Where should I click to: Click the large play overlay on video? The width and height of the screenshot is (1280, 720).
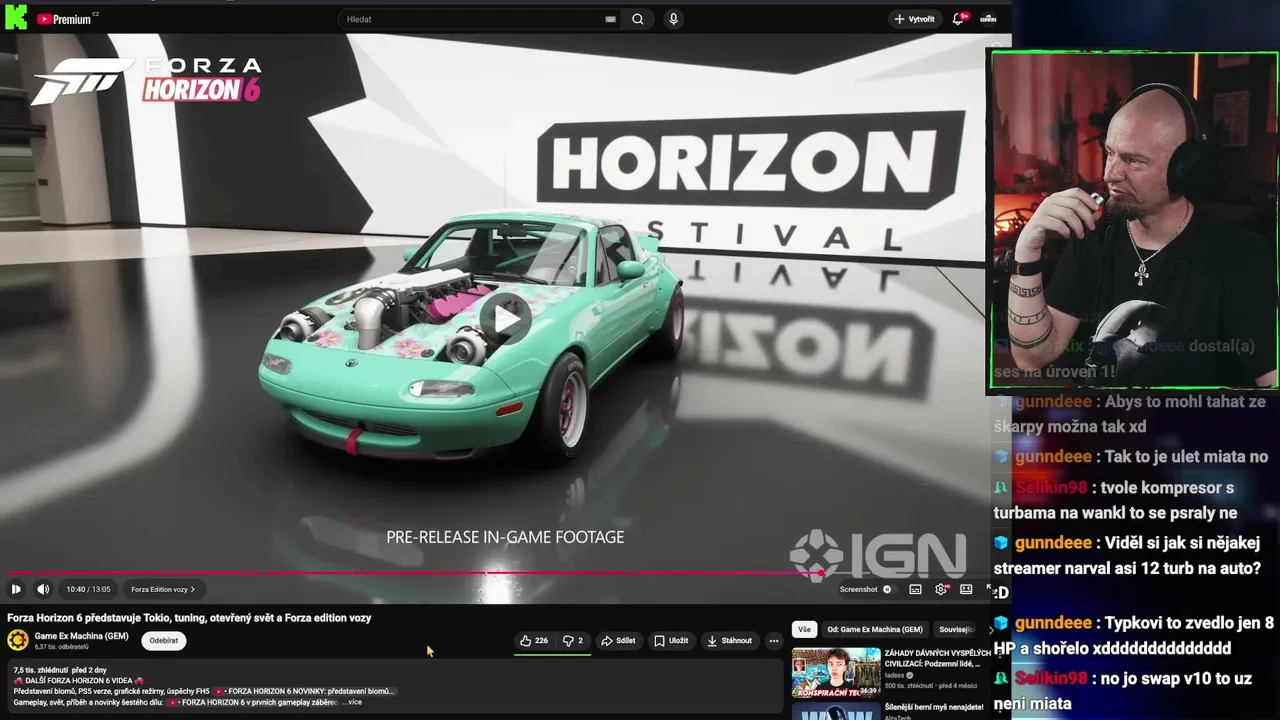pyautogui.click(x=506, y=319)
